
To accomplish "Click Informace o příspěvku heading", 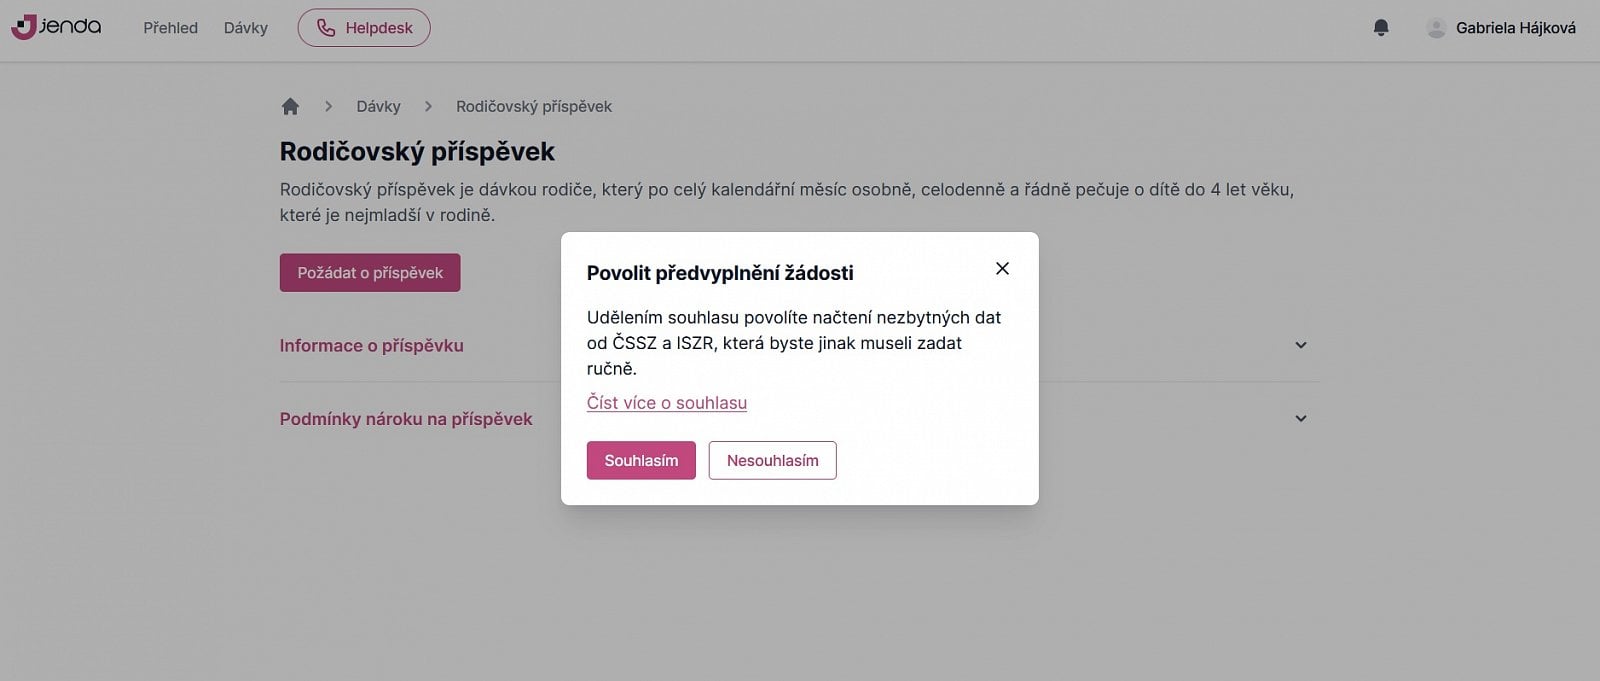I will click(x=371, y=345).
